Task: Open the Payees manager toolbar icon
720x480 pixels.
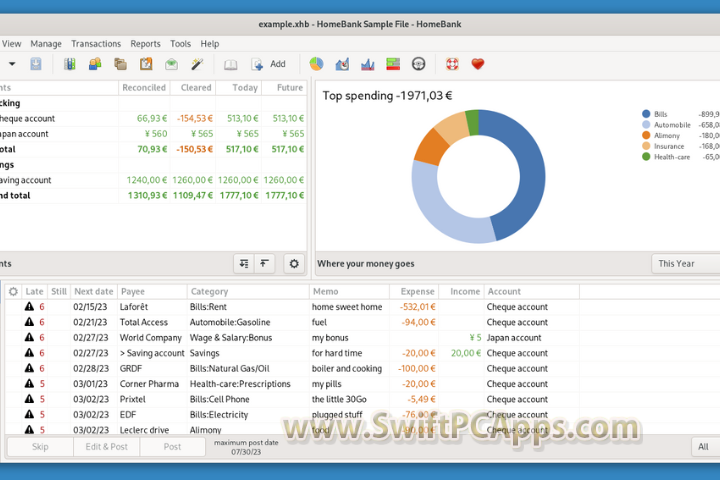Action: coord(95,64)
